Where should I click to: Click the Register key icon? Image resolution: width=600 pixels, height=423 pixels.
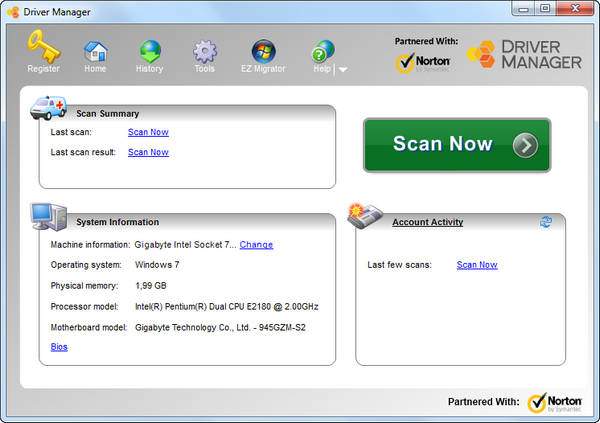click(x=43, y=48)
